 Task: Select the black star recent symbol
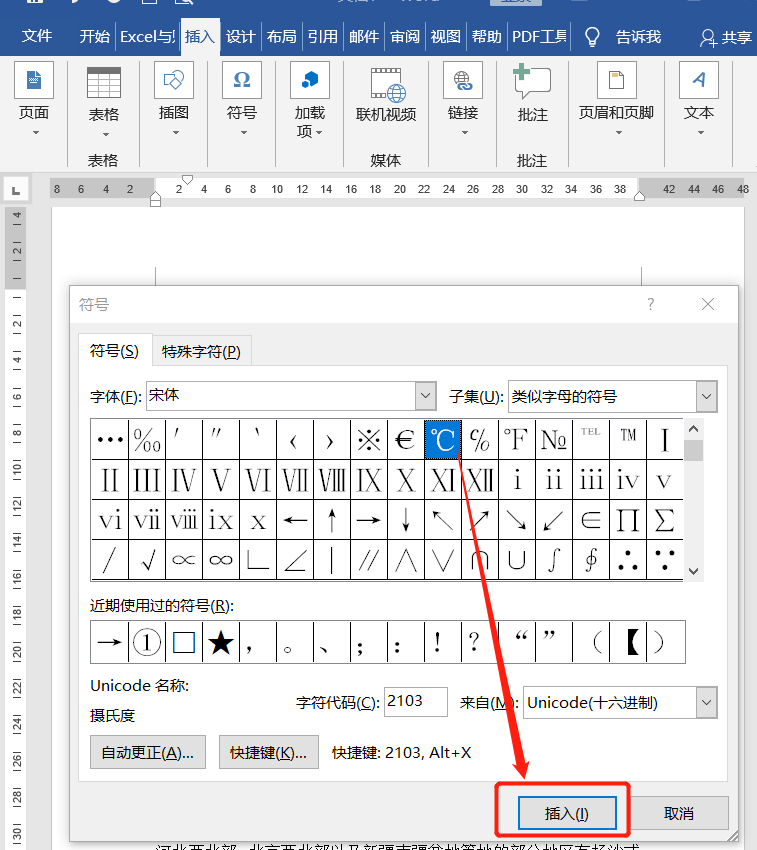point(221,642)
